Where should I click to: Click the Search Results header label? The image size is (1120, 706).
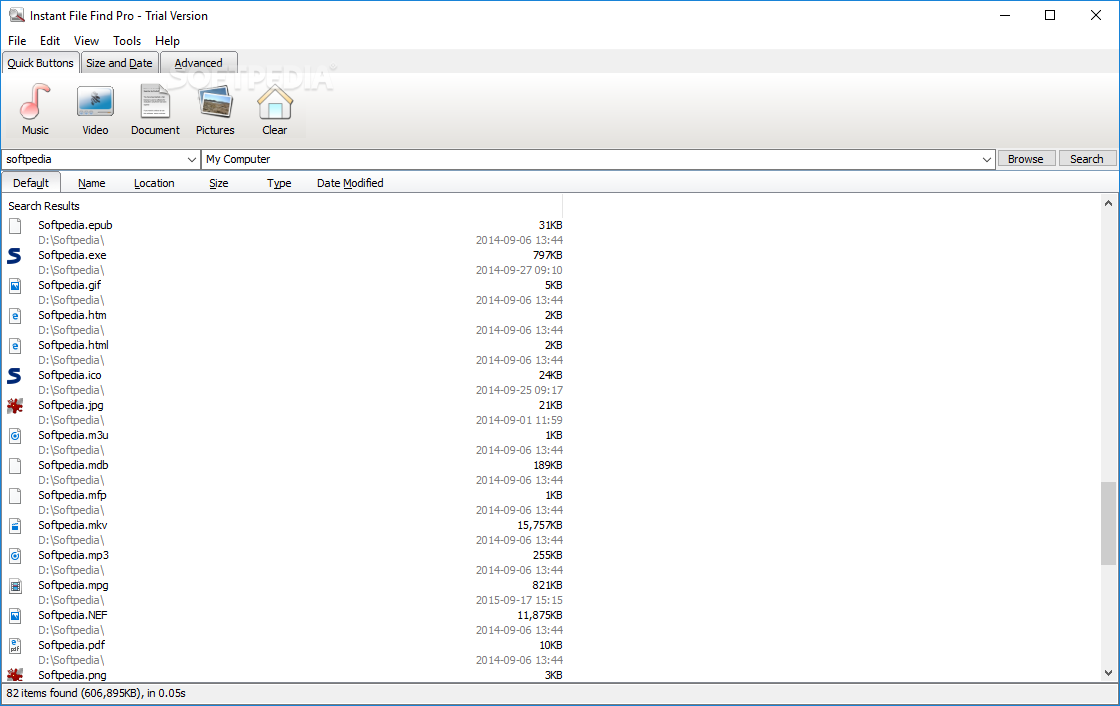pos(44,206)
